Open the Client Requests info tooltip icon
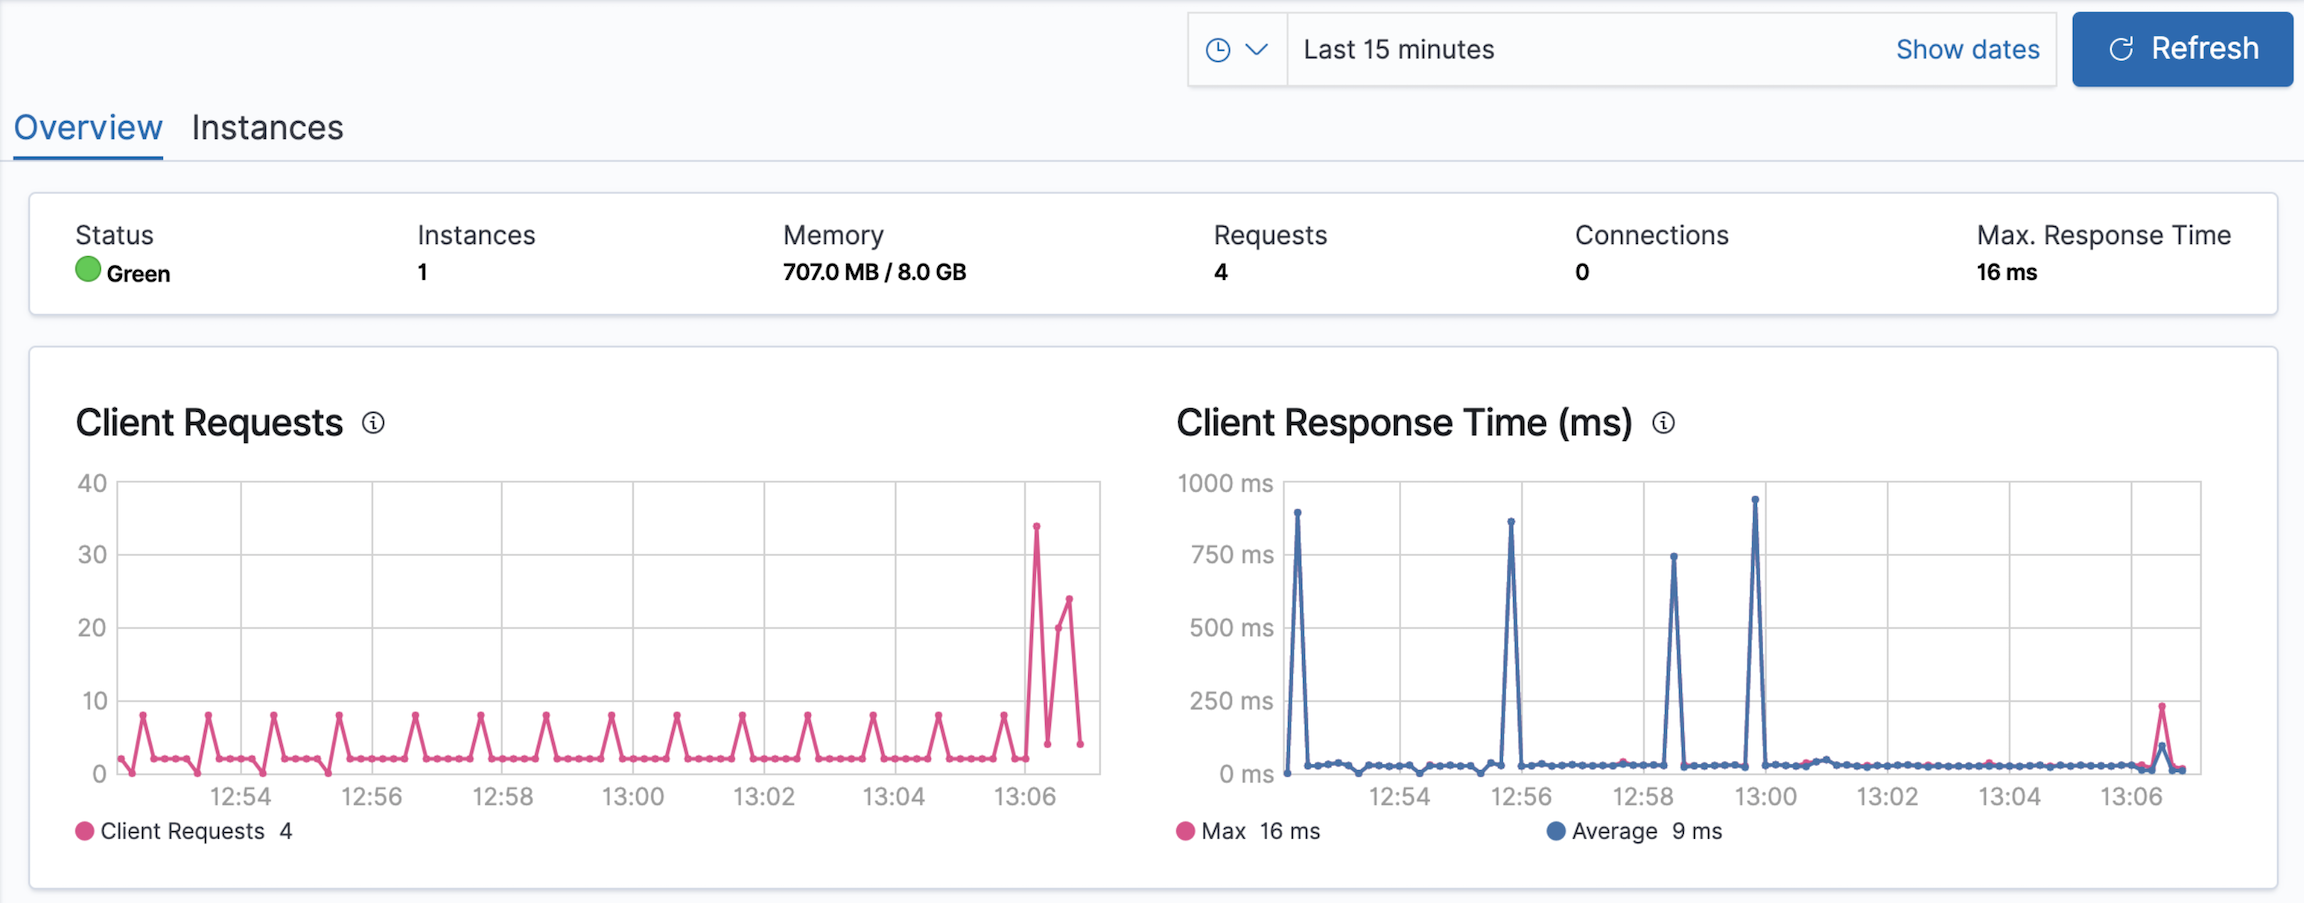 (x=375, y=423)
